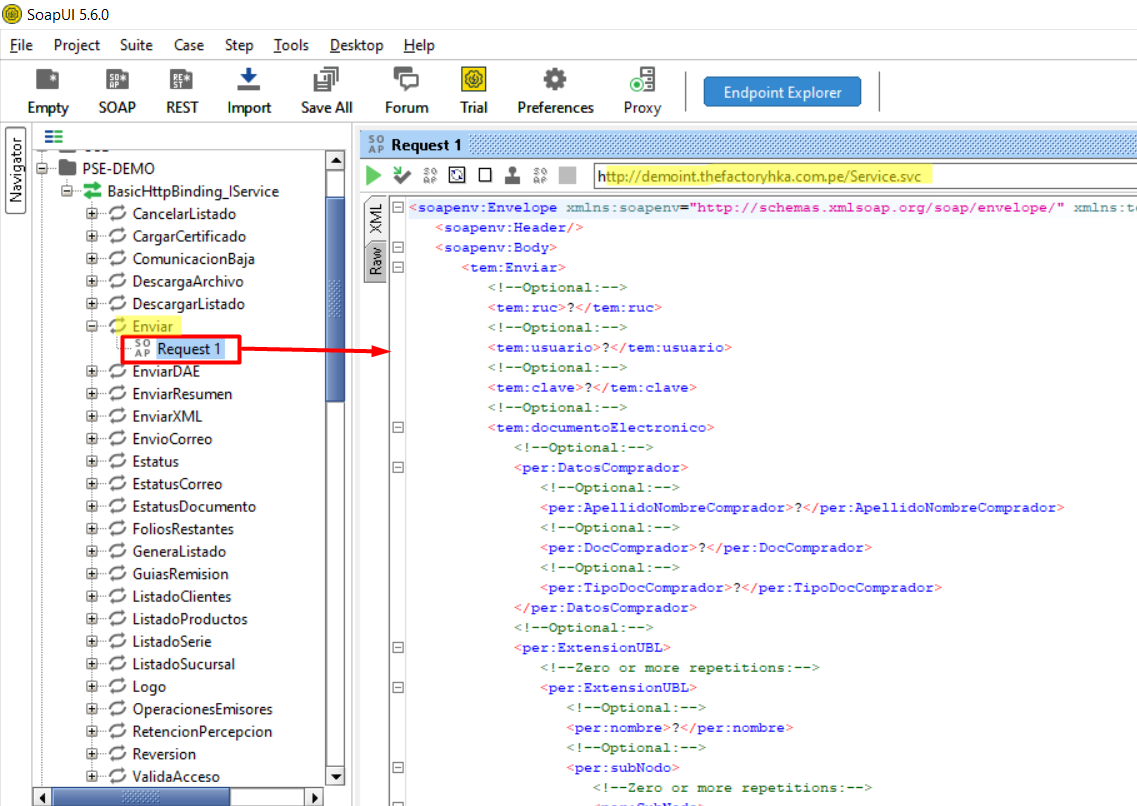Click the Navigator vertical scrollbar up arrow
Viewport: 1137px width, 806px height.
tap(335, 160)
